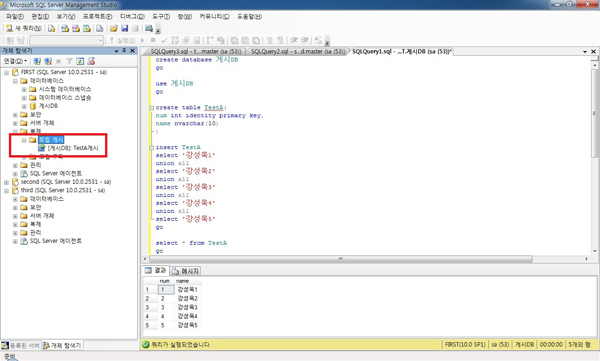Open the 도움말 menu
600x361 pixels.
point(249,16)
